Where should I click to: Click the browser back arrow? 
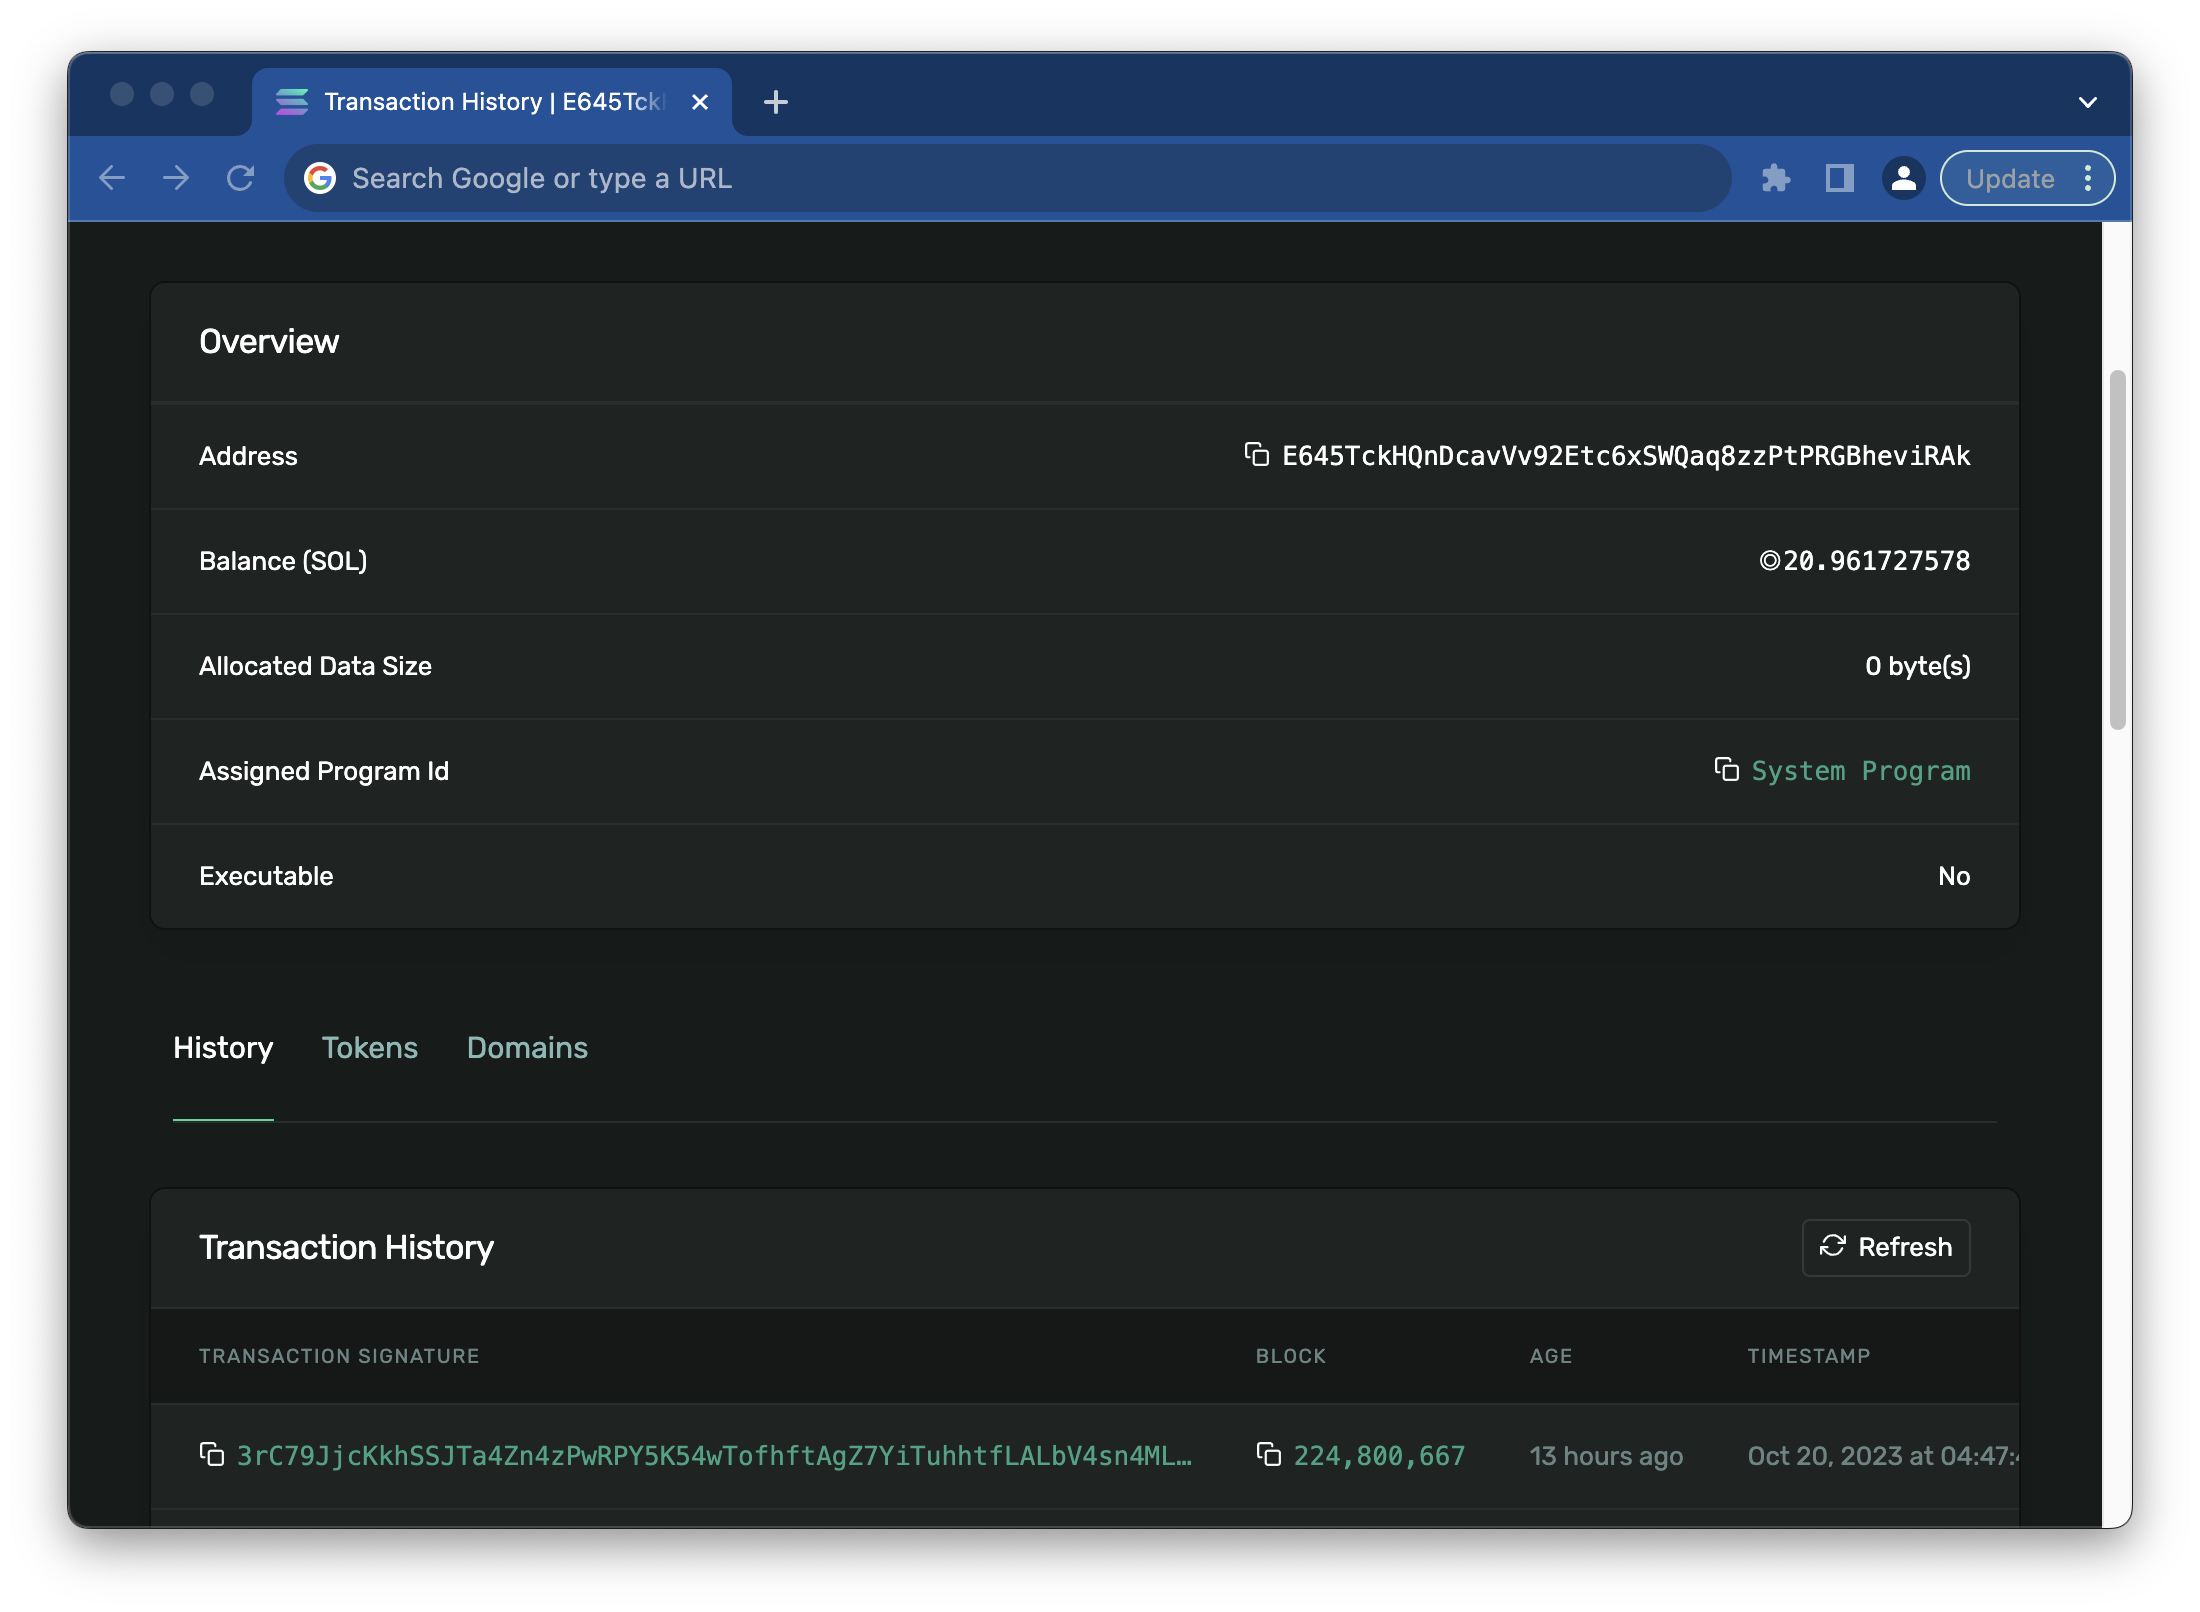pyautogui.click(x=112, y=178)
